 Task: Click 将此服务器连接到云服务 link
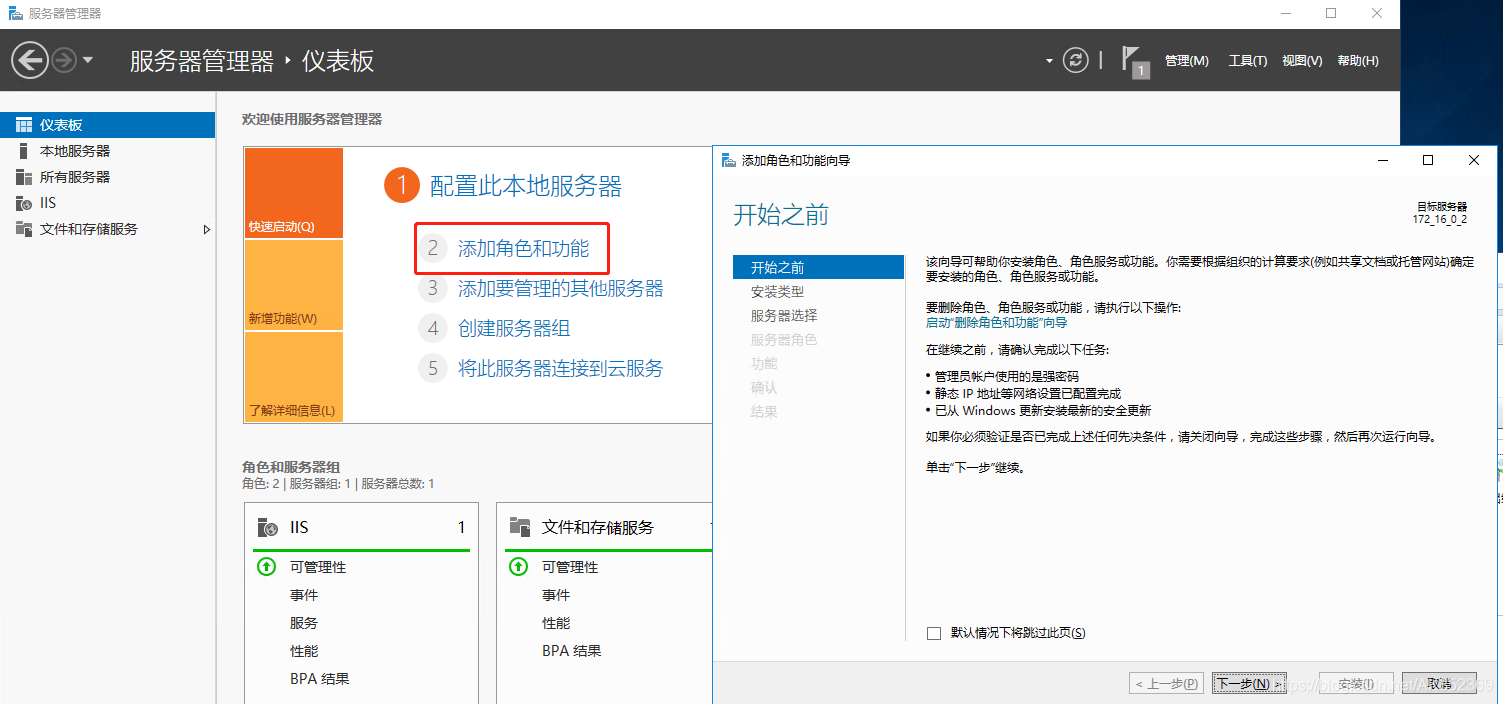[x=561, y=368]
